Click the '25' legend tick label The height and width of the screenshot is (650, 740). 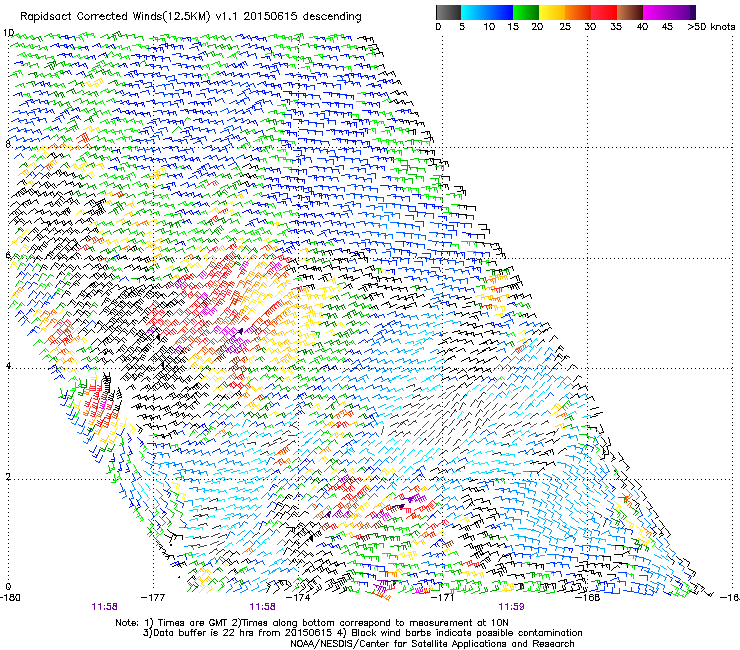tap(565, 27)
